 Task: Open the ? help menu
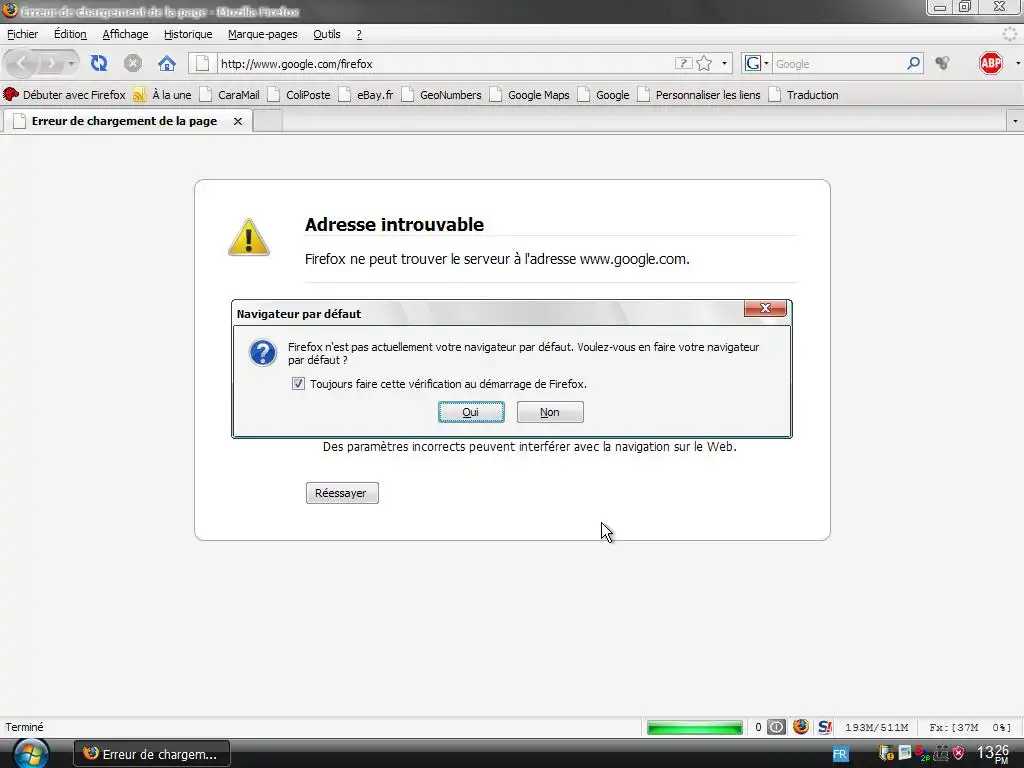(x=359, y=34)
